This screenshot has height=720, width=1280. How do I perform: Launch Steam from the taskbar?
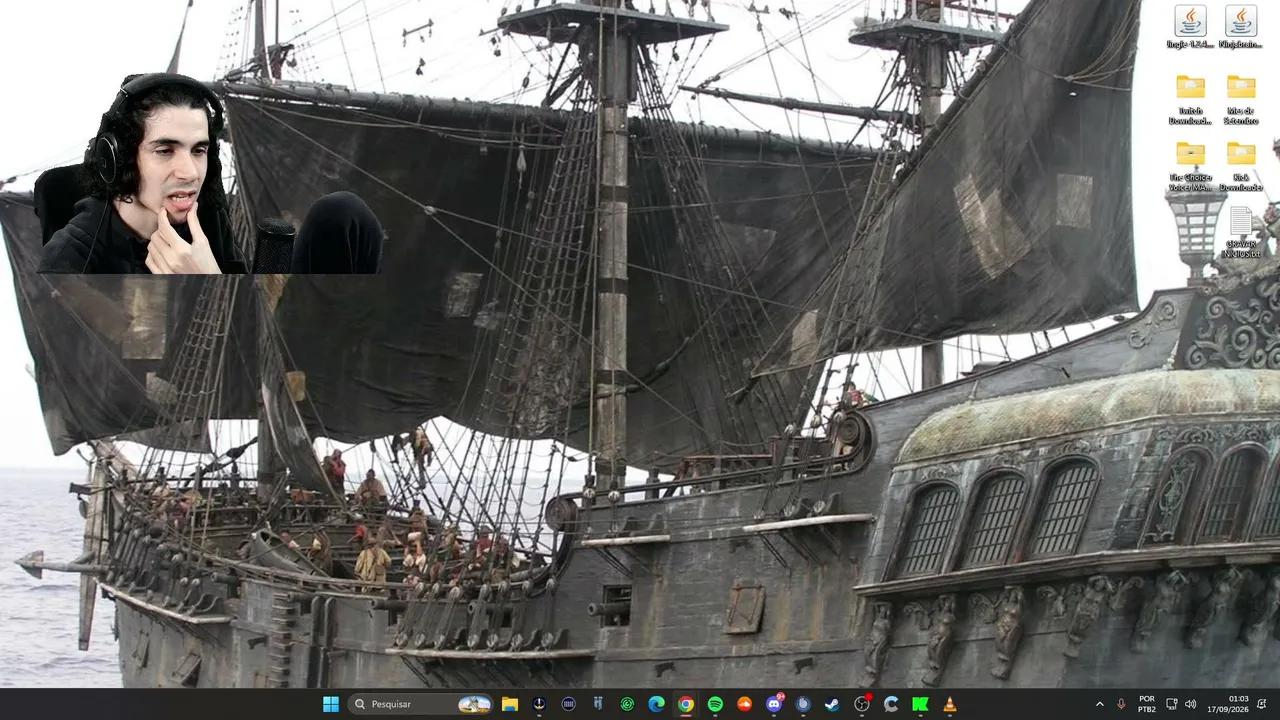pyautogui.click(x=832, y=704)
